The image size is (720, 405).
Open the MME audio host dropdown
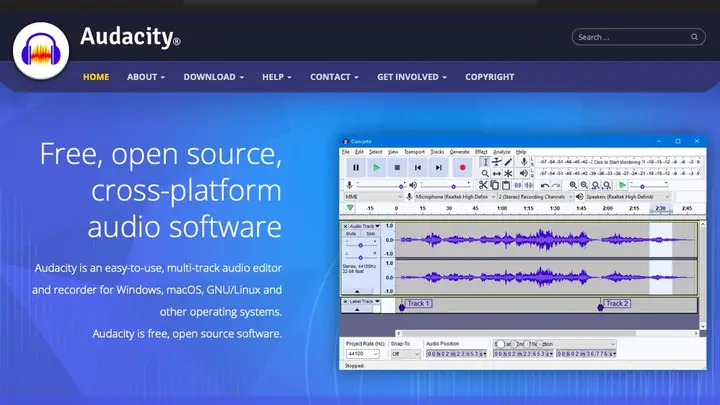[373, 197]
